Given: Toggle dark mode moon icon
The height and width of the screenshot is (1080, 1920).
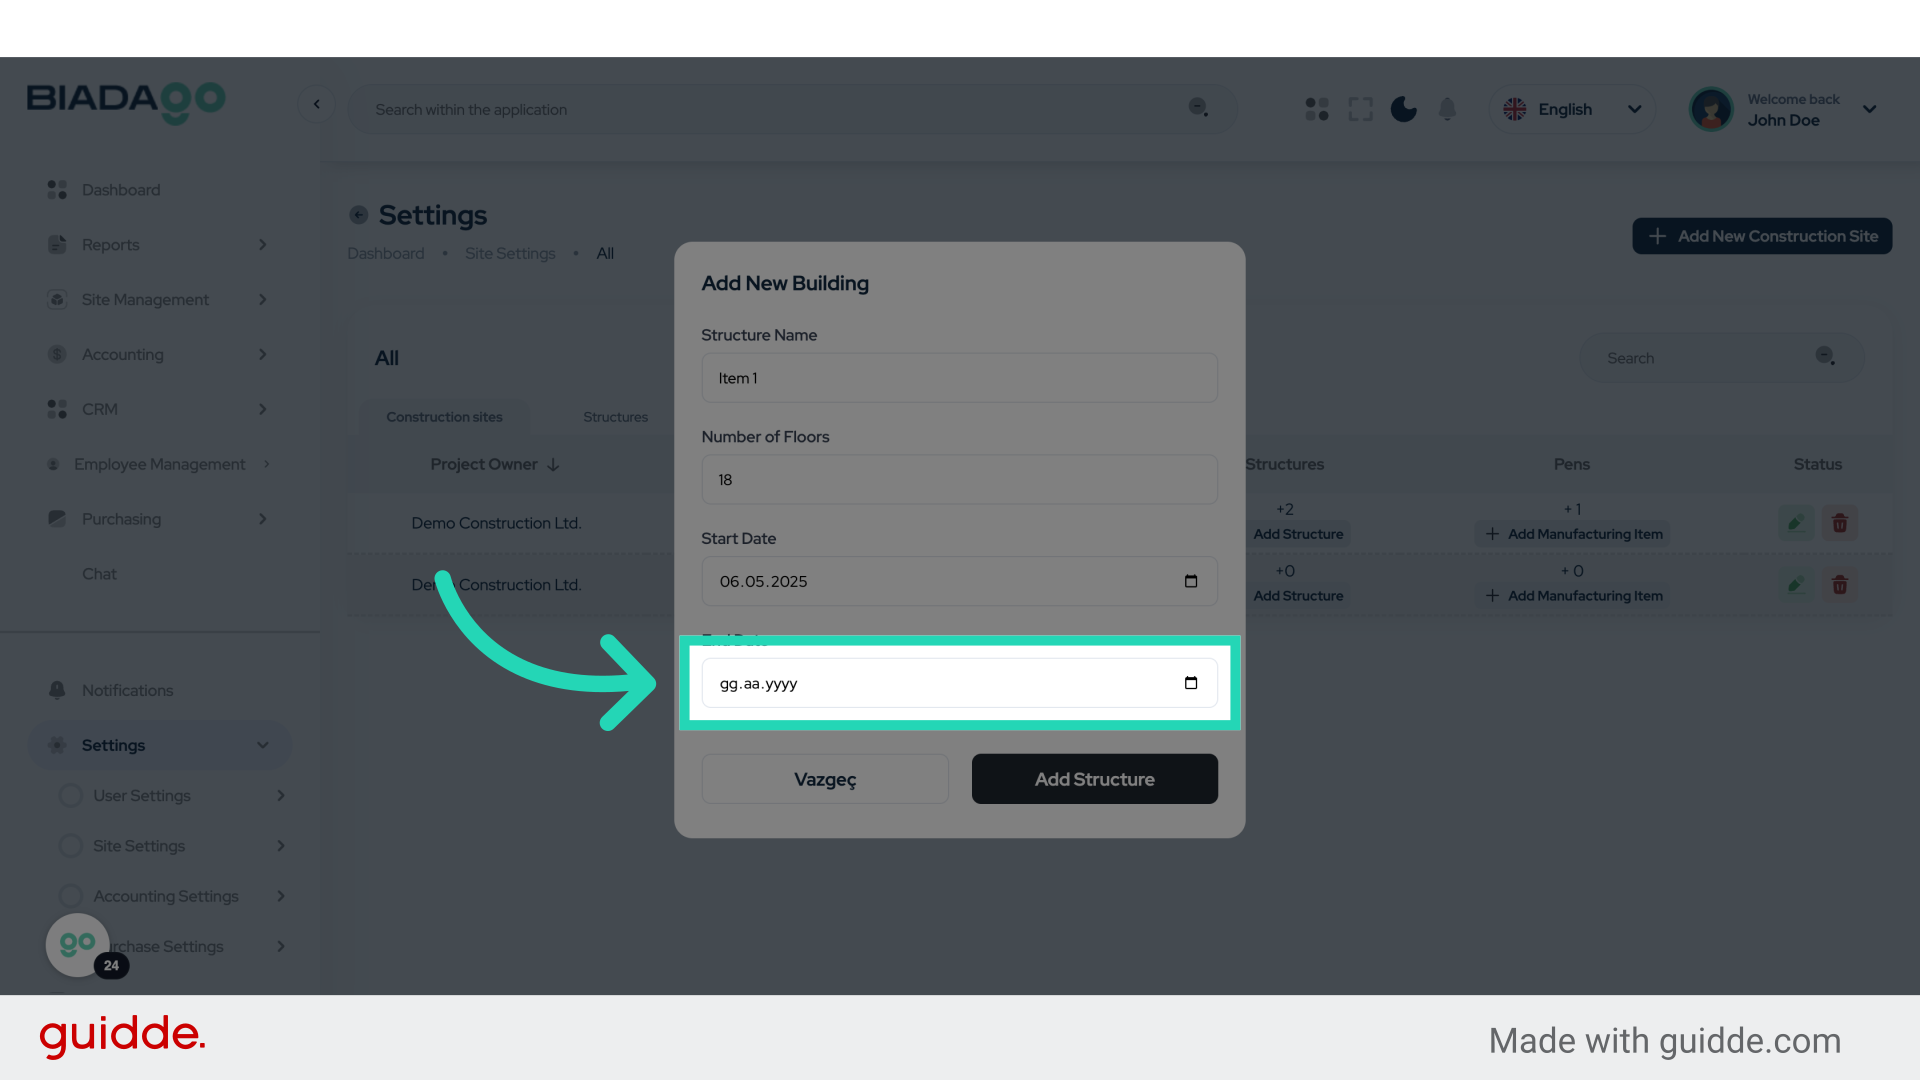Looking at the screenshot, I should click(x=1403, y=109).
